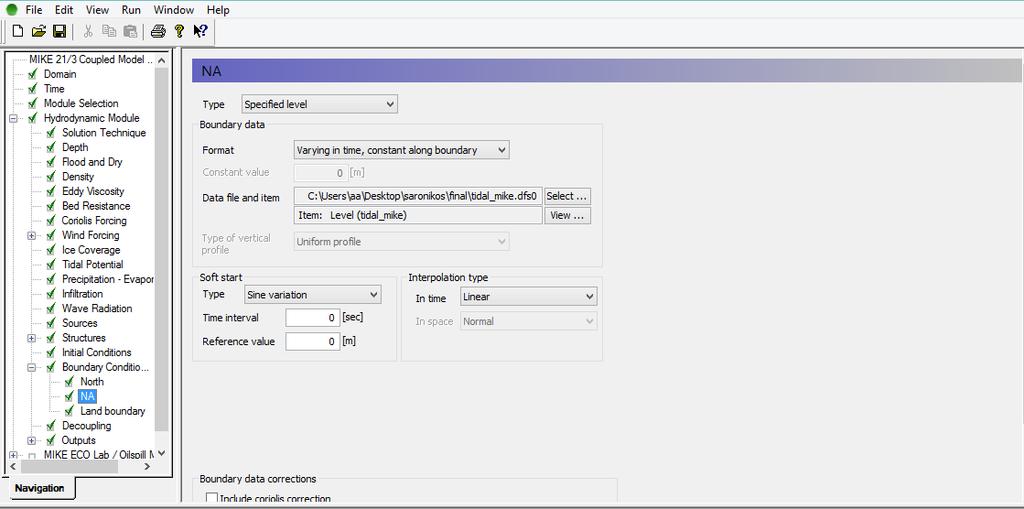Select Module Selection tree item
The image size is (1024, 509).
[81, 103]
